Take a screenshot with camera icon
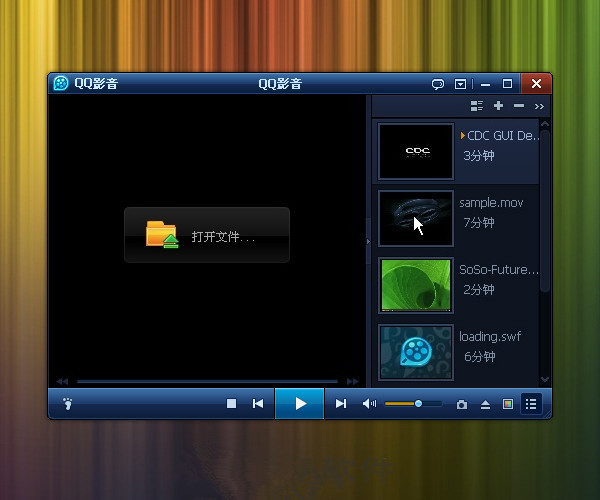Viewport: 600px width, 500px height. point(462,404)
